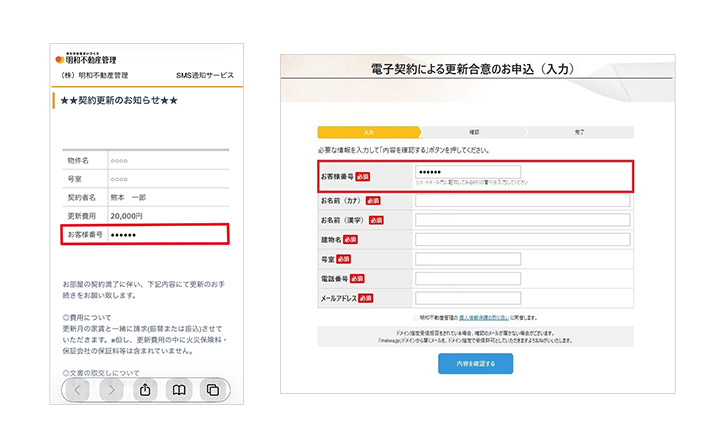Click the お客様番号 input field
The height and width of the screenshot is (448, 724).
coord(467,172)
